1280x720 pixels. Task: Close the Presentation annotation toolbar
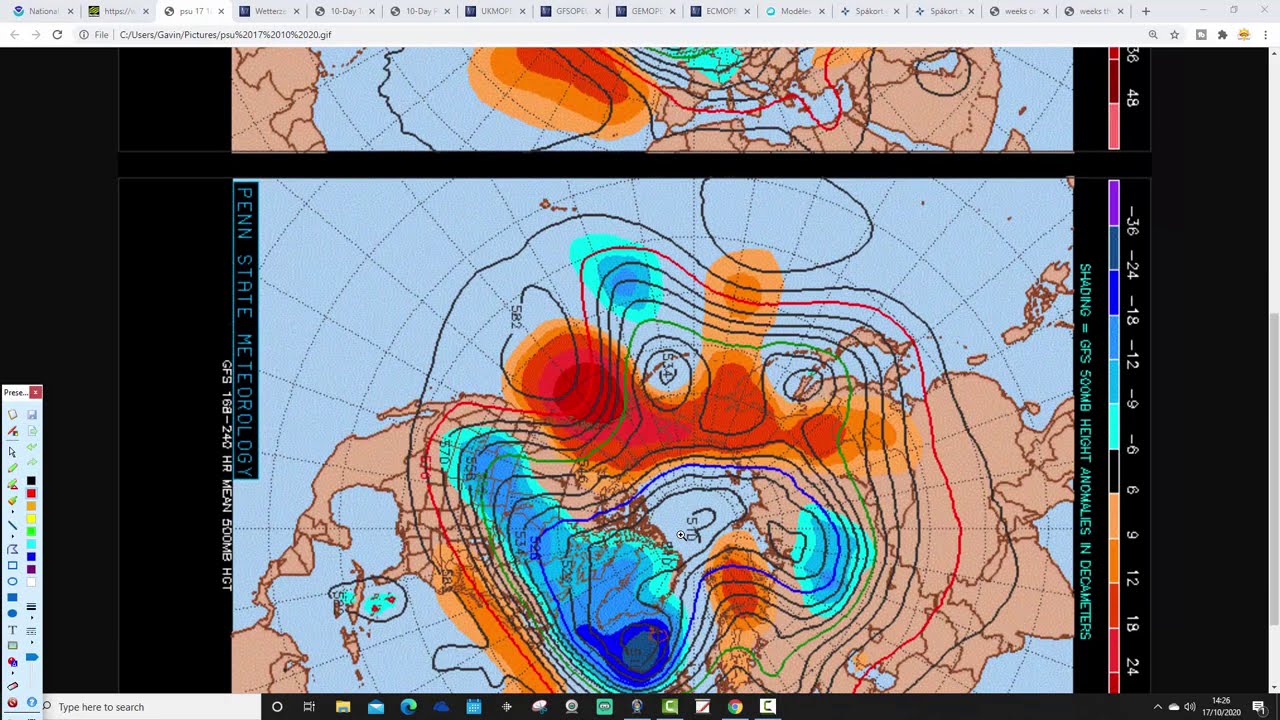tap(35, 392)
